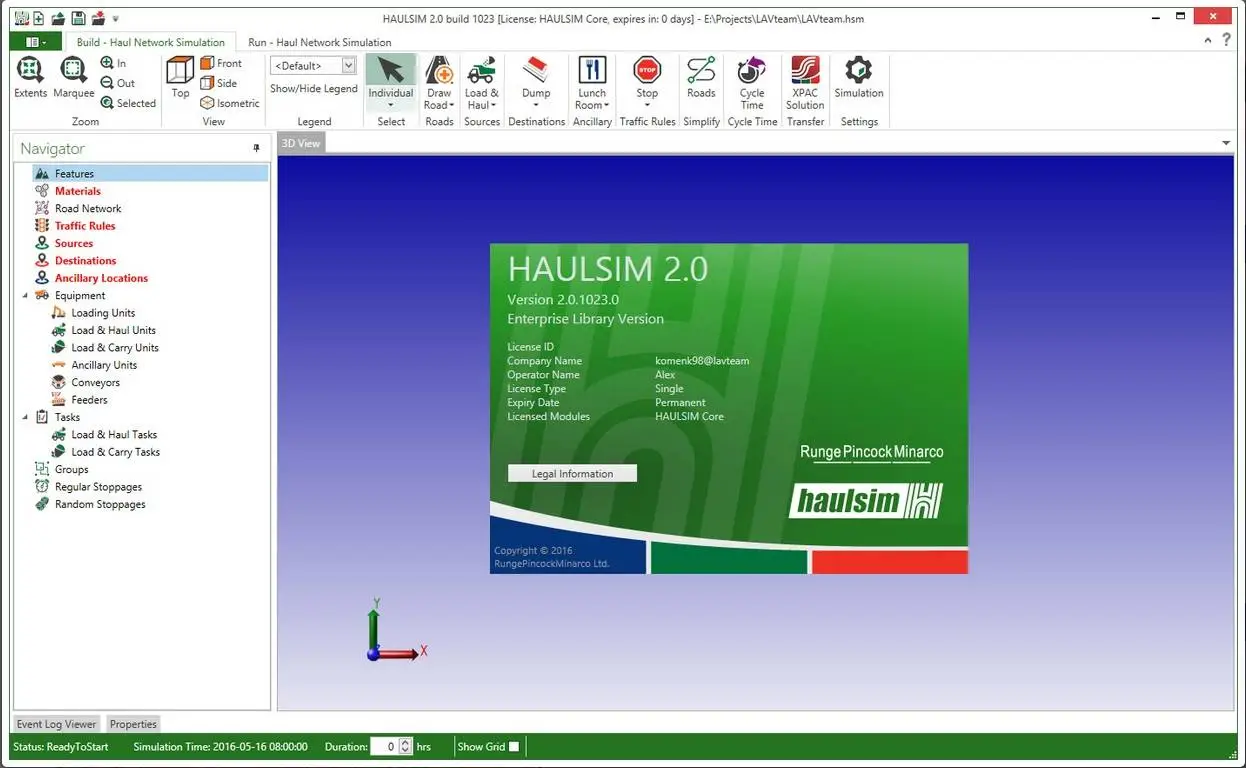1246x768 pixels.
Task: Click the new file quick-access icon
Action: point(38,18)
